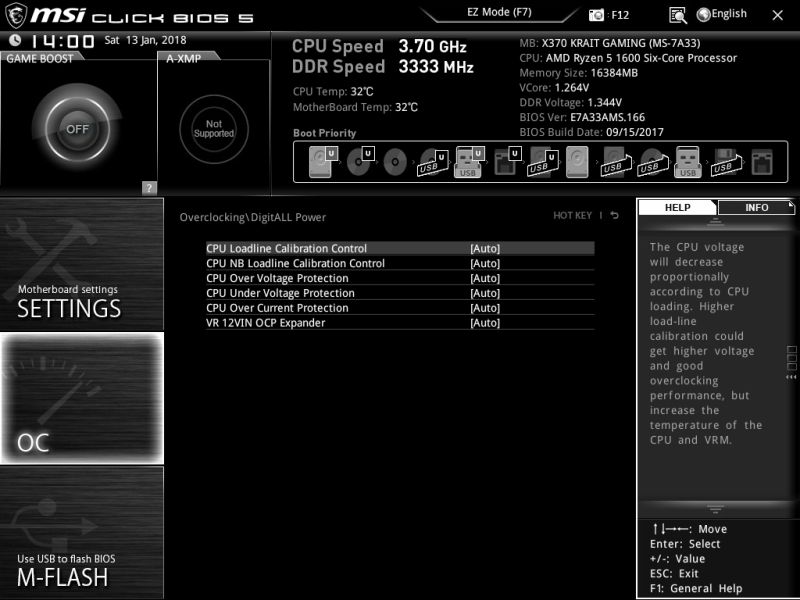Viewport: 800px width, 600px height.
Task: Select the UEFI network boot device icon
Action: coord(507,161)
